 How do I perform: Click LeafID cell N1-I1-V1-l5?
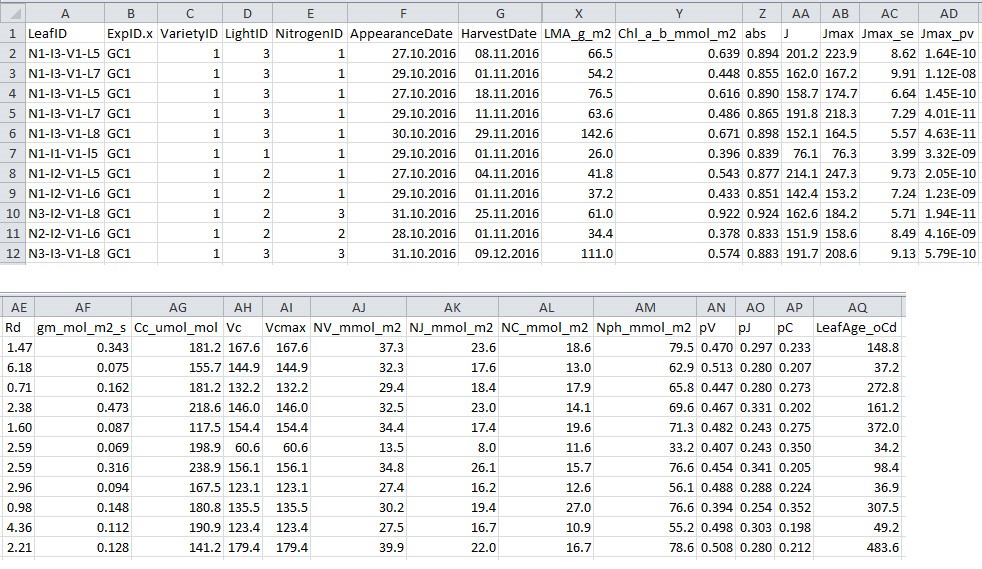tap(63, 153)
